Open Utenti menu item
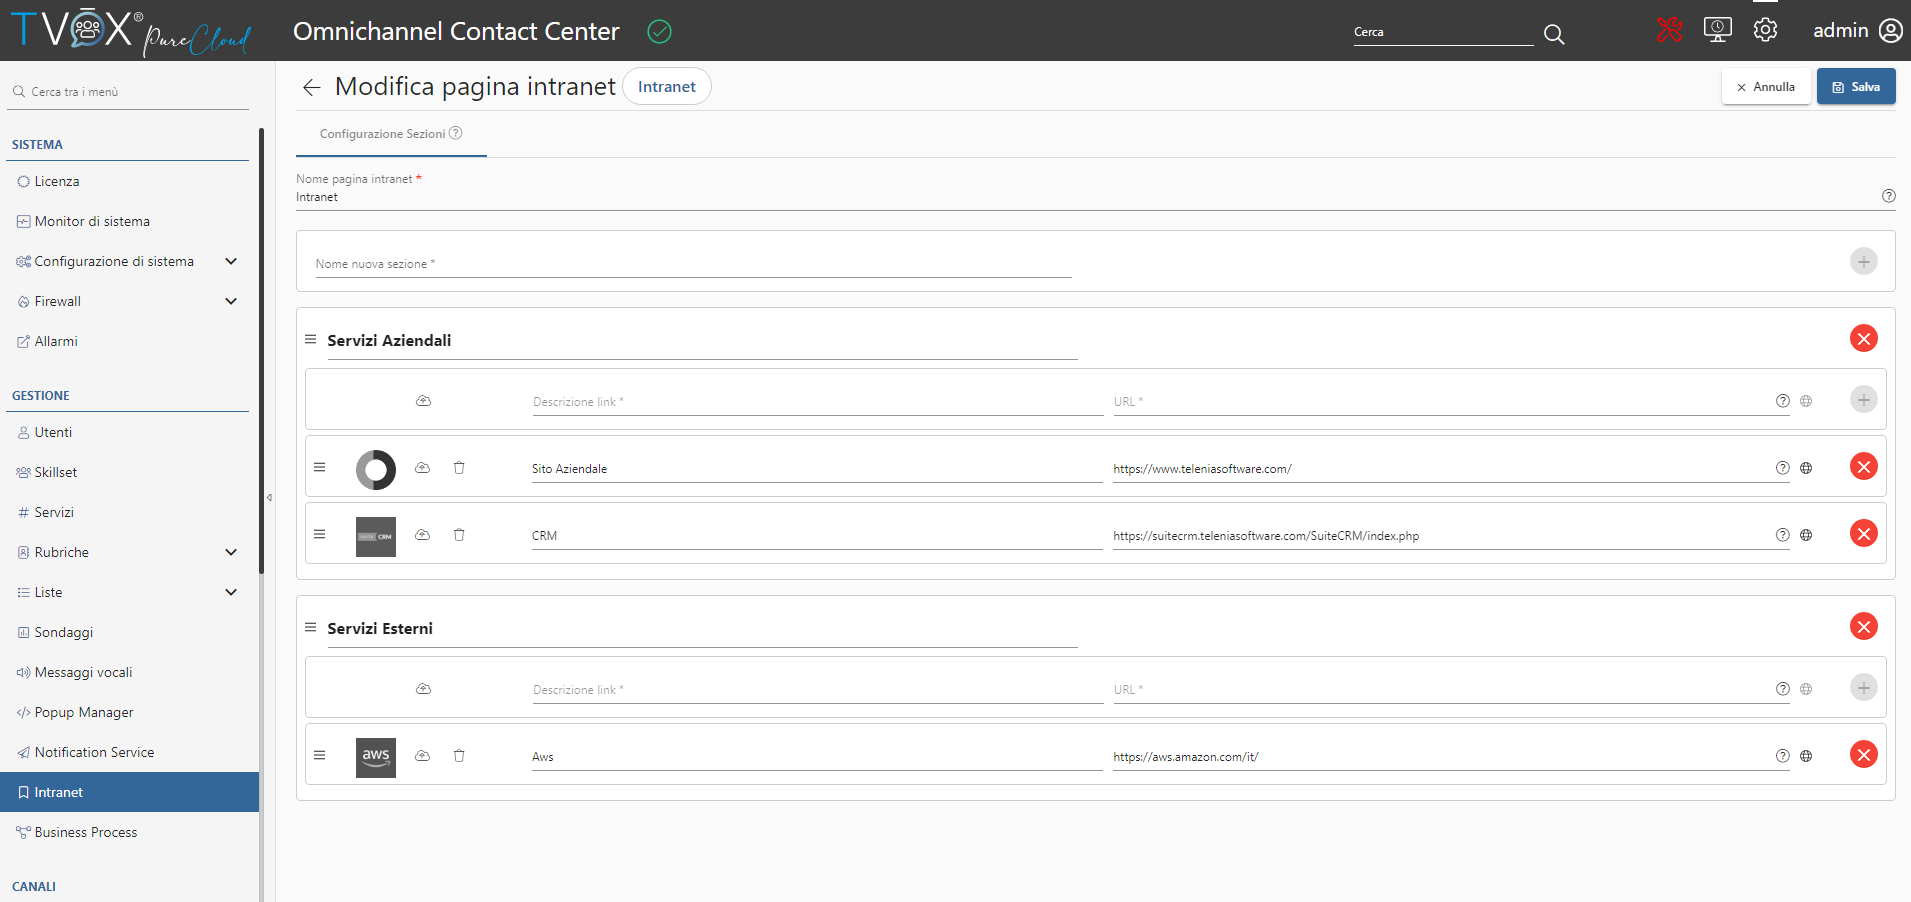 click(x=128, y=432)
